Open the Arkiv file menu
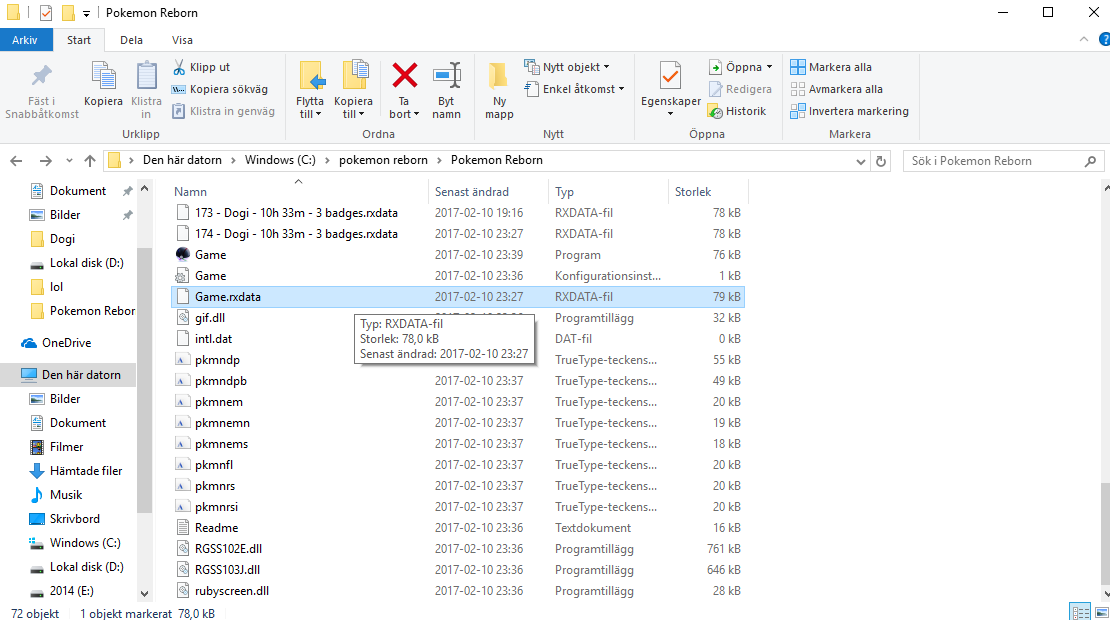 click(x=25, y=40)
